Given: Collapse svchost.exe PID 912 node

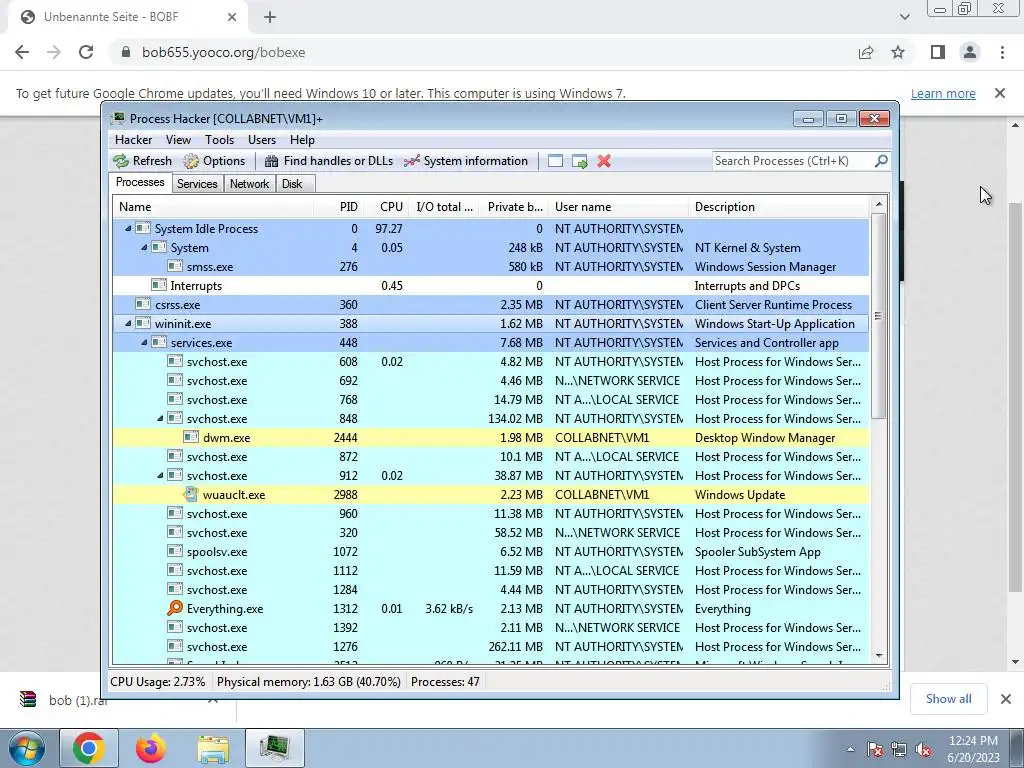Looking at the screenshot, I should [160, 475].
